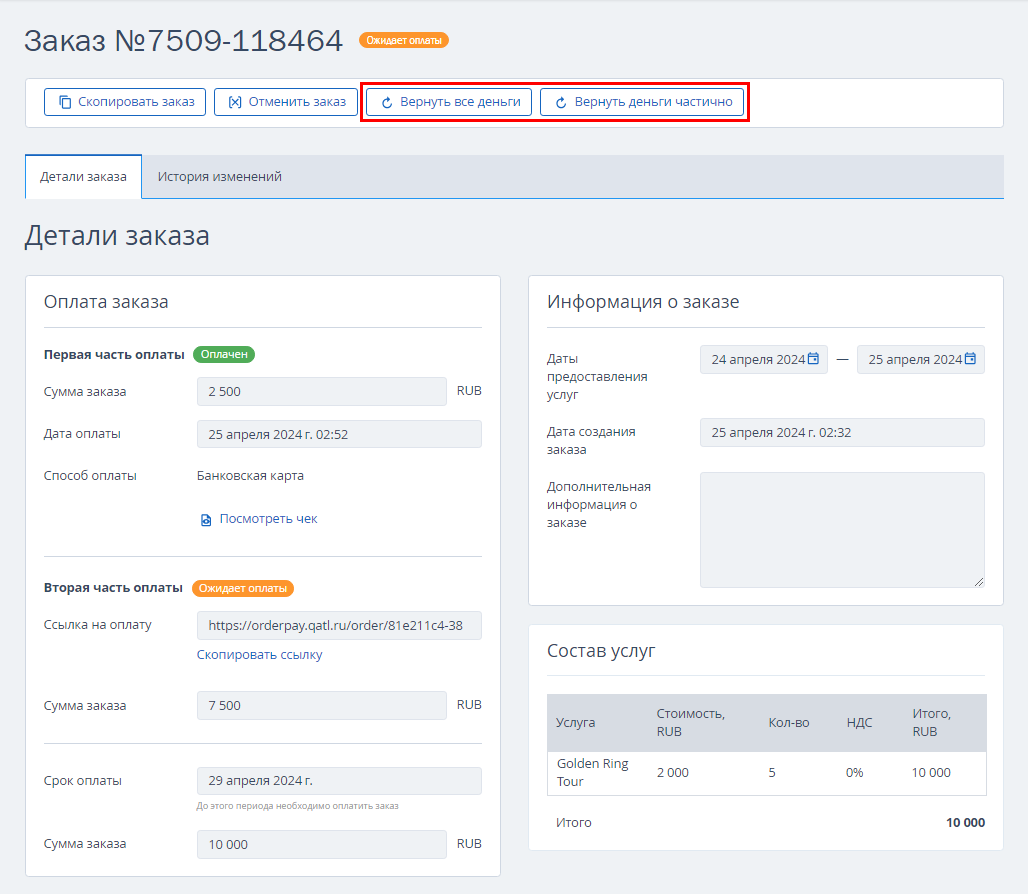Click Банковская карта payment method text
This screenshot has width=1028, height=894.
tap(250, 476)
